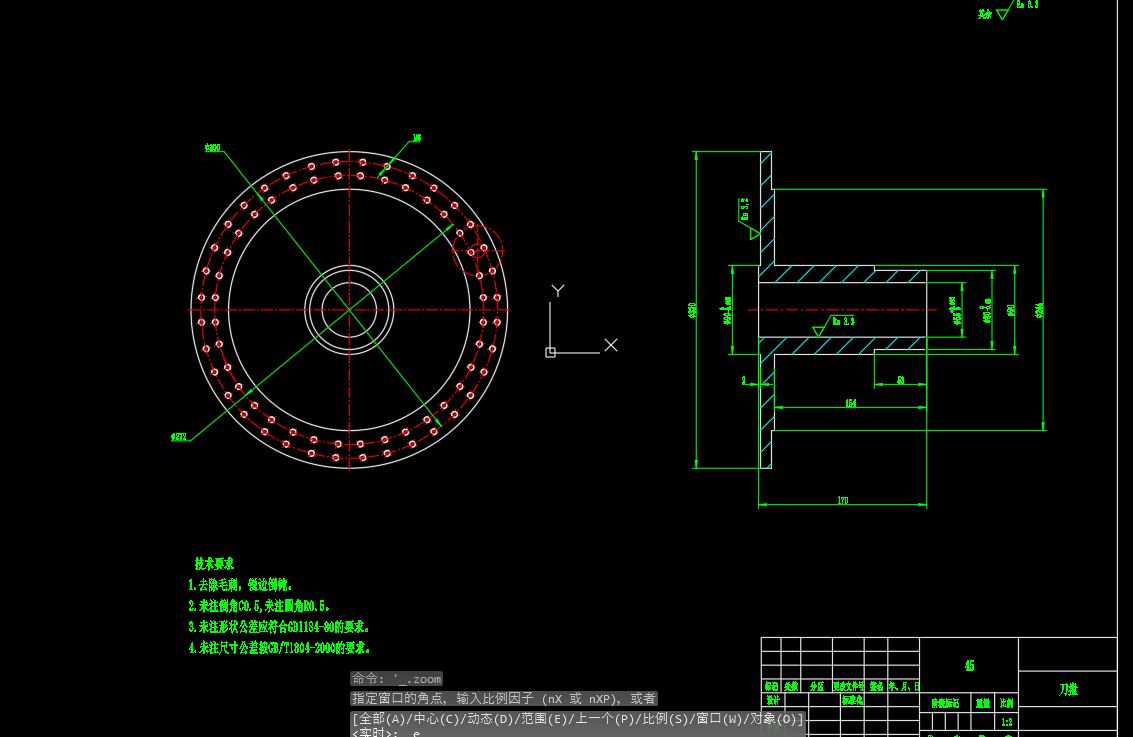Choose the 范围(E) zoom option
The width and height of the screenshot is (1133, 737).
coord(547,718)
